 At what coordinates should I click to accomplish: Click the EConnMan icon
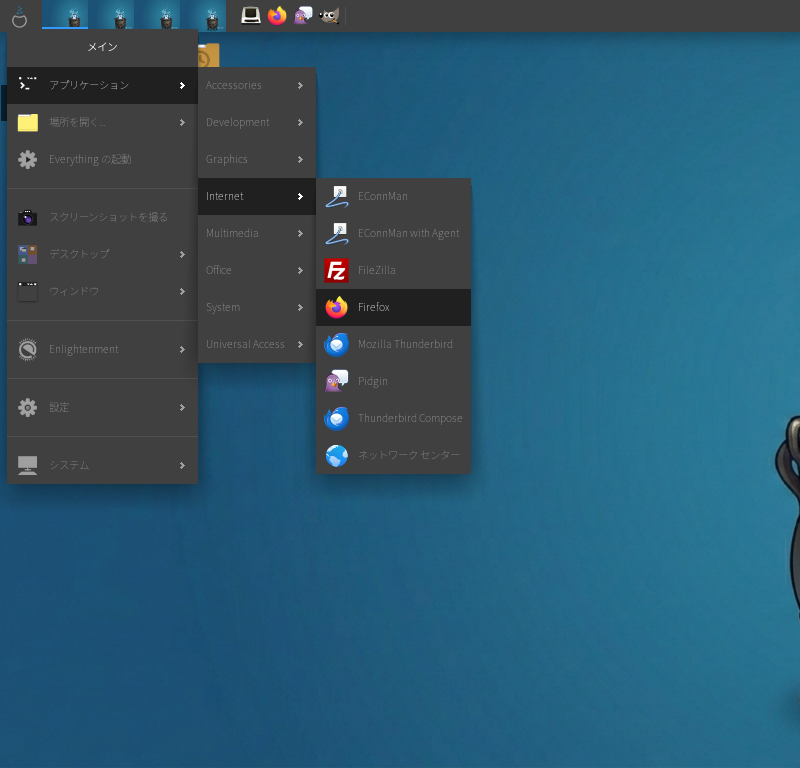[337, 196]
